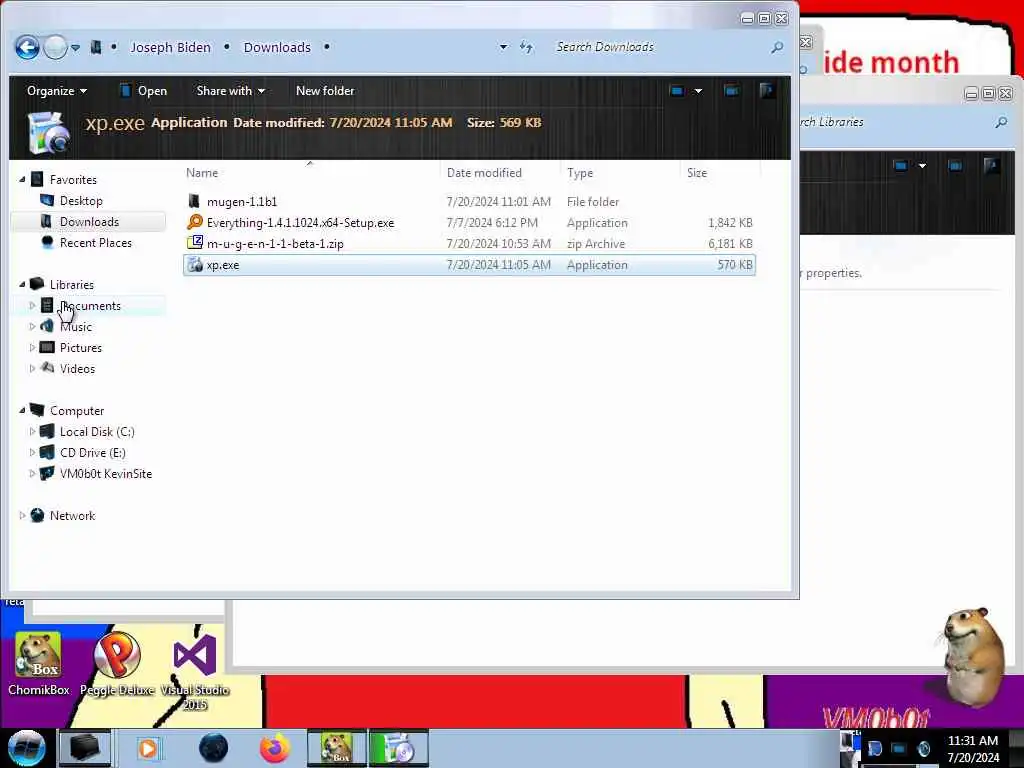Click Downloads breadcrumb in address bar
The image size is (1024, 768).
(x=277, y=48)
